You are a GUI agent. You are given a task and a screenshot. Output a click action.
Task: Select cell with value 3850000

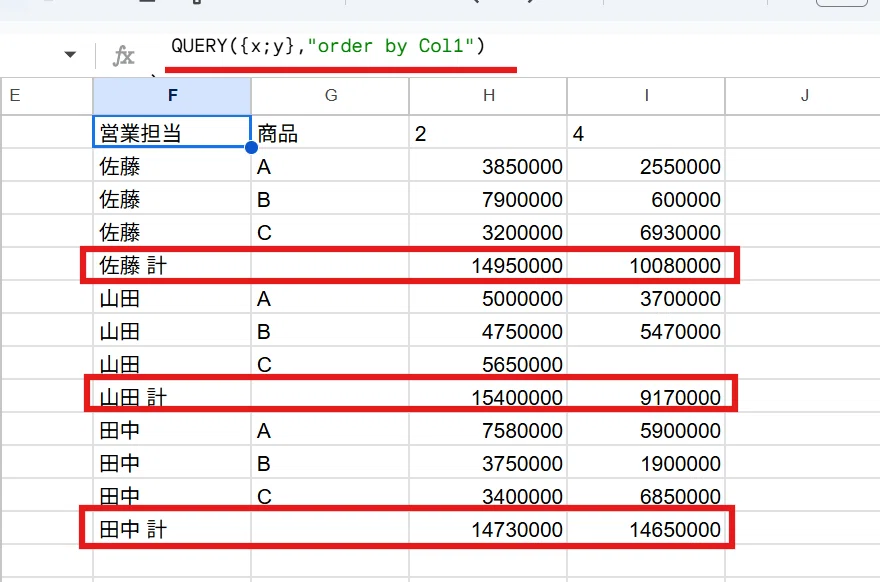tap(488, 165)
